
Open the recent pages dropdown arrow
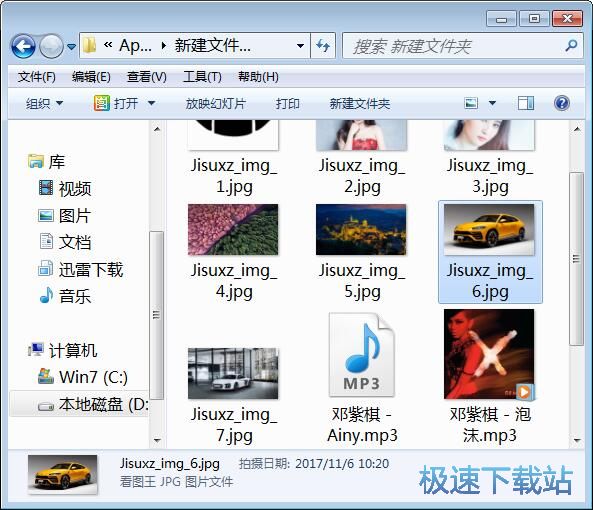pyautogui.click(x=71, y=47)
